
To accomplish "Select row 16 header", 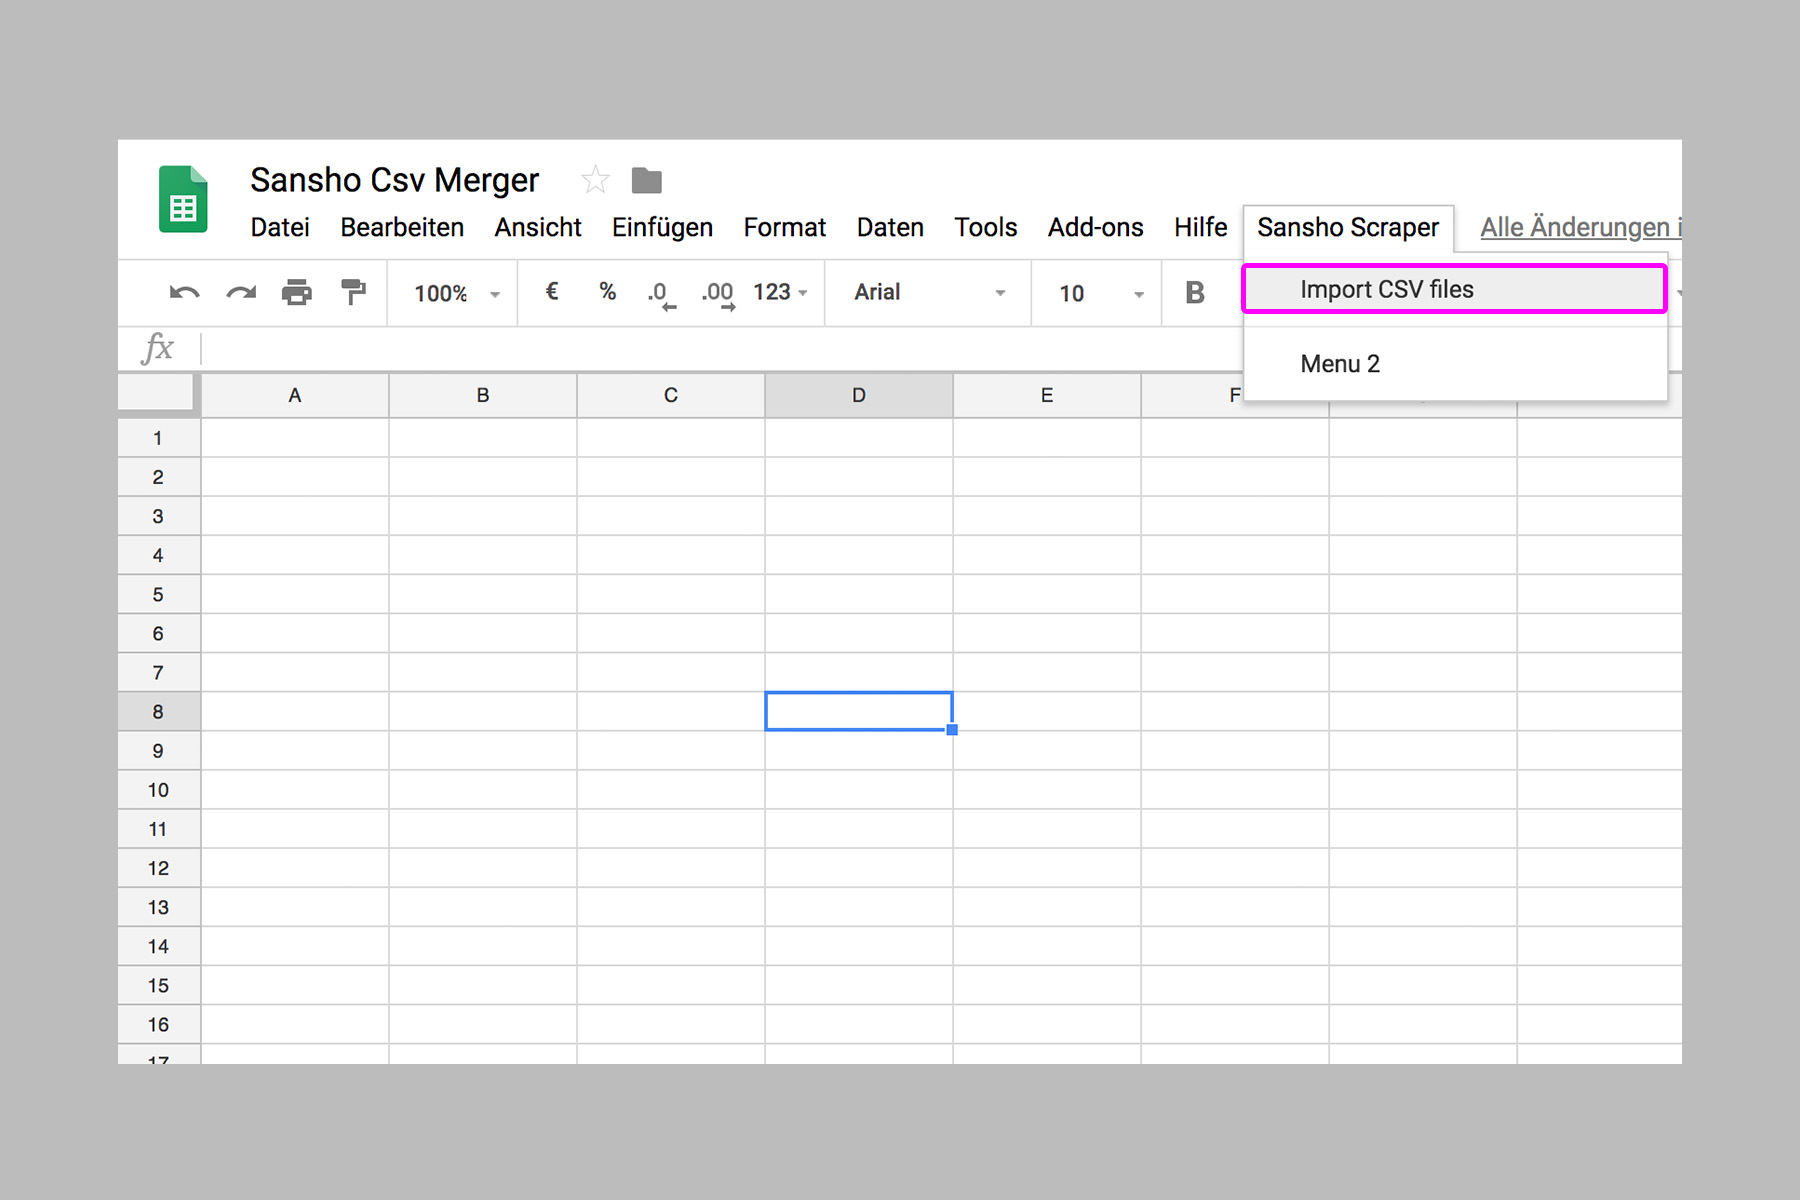I will point(158,1024).
